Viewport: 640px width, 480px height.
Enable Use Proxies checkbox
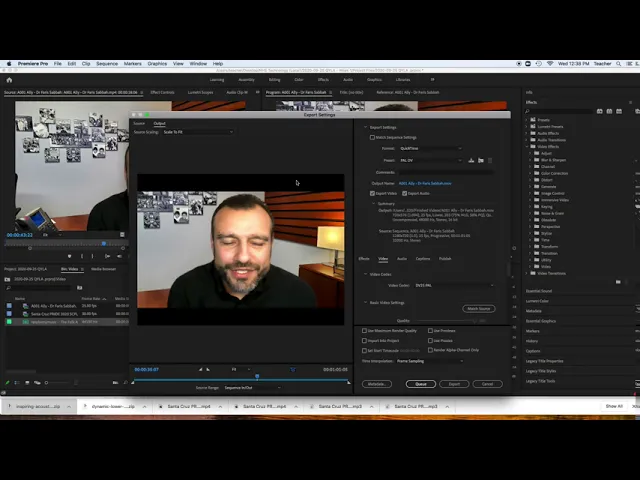(430, 340)
